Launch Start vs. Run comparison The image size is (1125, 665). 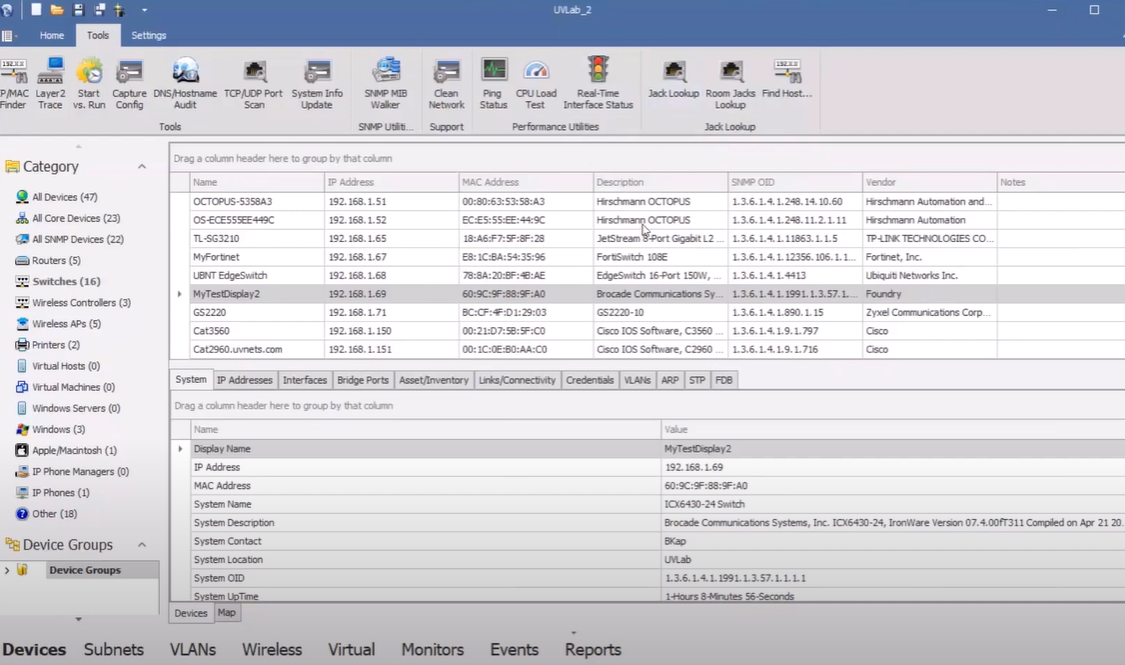click(x=89, y=84)
